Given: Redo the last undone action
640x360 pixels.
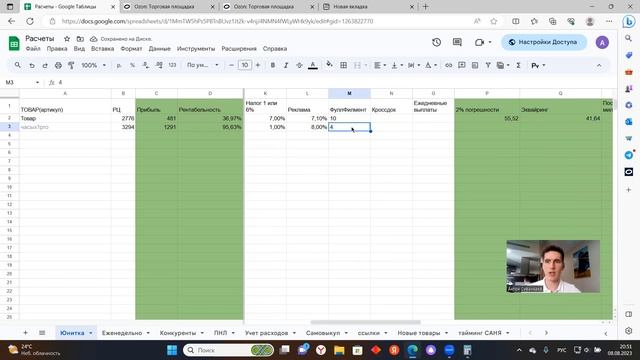Looking at the screenshot, I should [x=45, y=65].
